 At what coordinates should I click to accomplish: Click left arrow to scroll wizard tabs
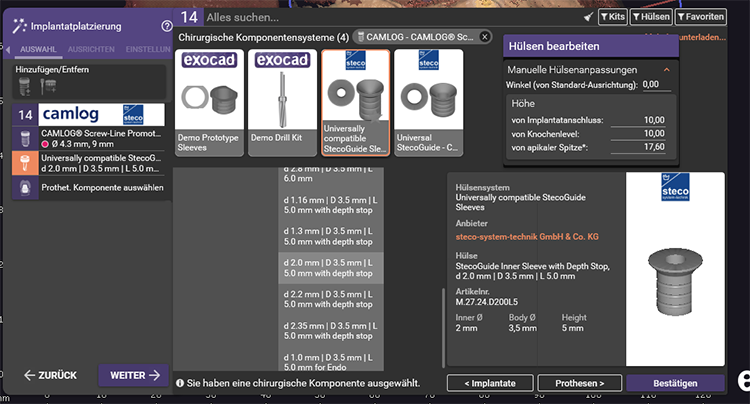7,49
